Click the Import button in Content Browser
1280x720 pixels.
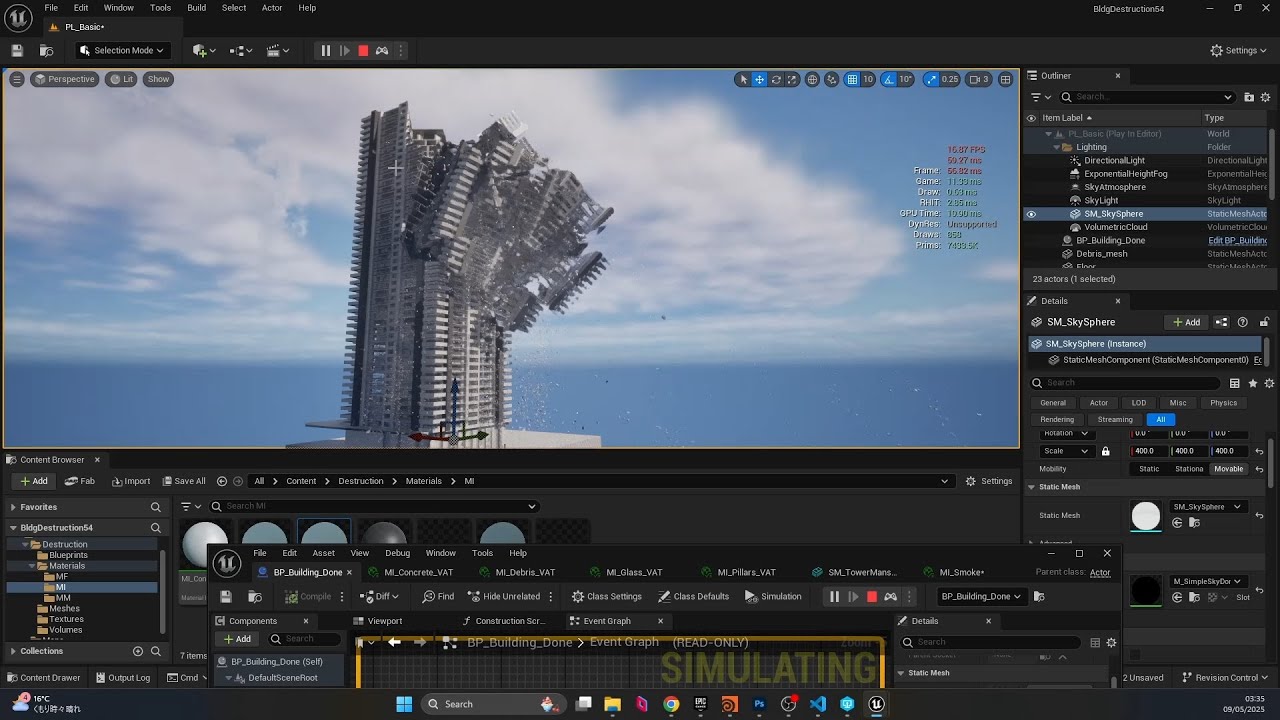click(131, 481)
